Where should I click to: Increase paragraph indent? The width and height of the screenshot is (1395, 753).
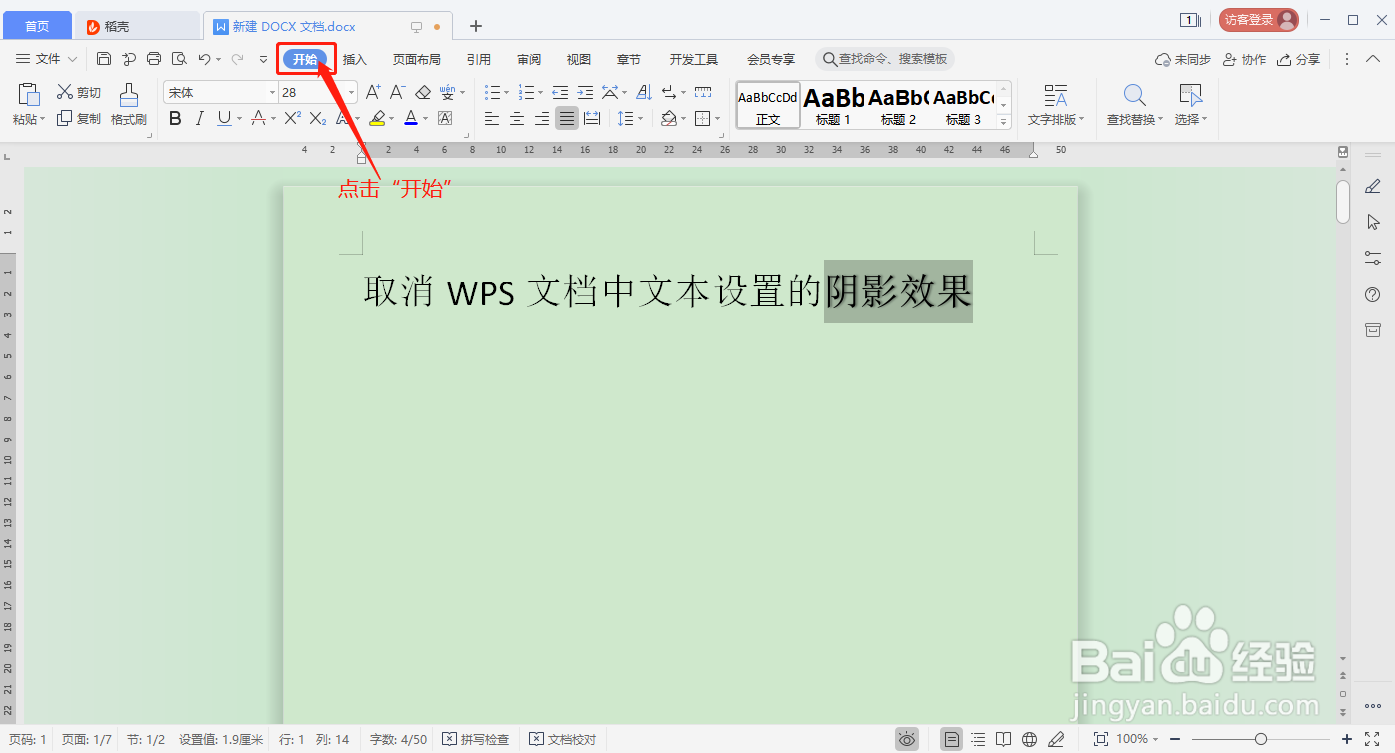coord(585,92)
